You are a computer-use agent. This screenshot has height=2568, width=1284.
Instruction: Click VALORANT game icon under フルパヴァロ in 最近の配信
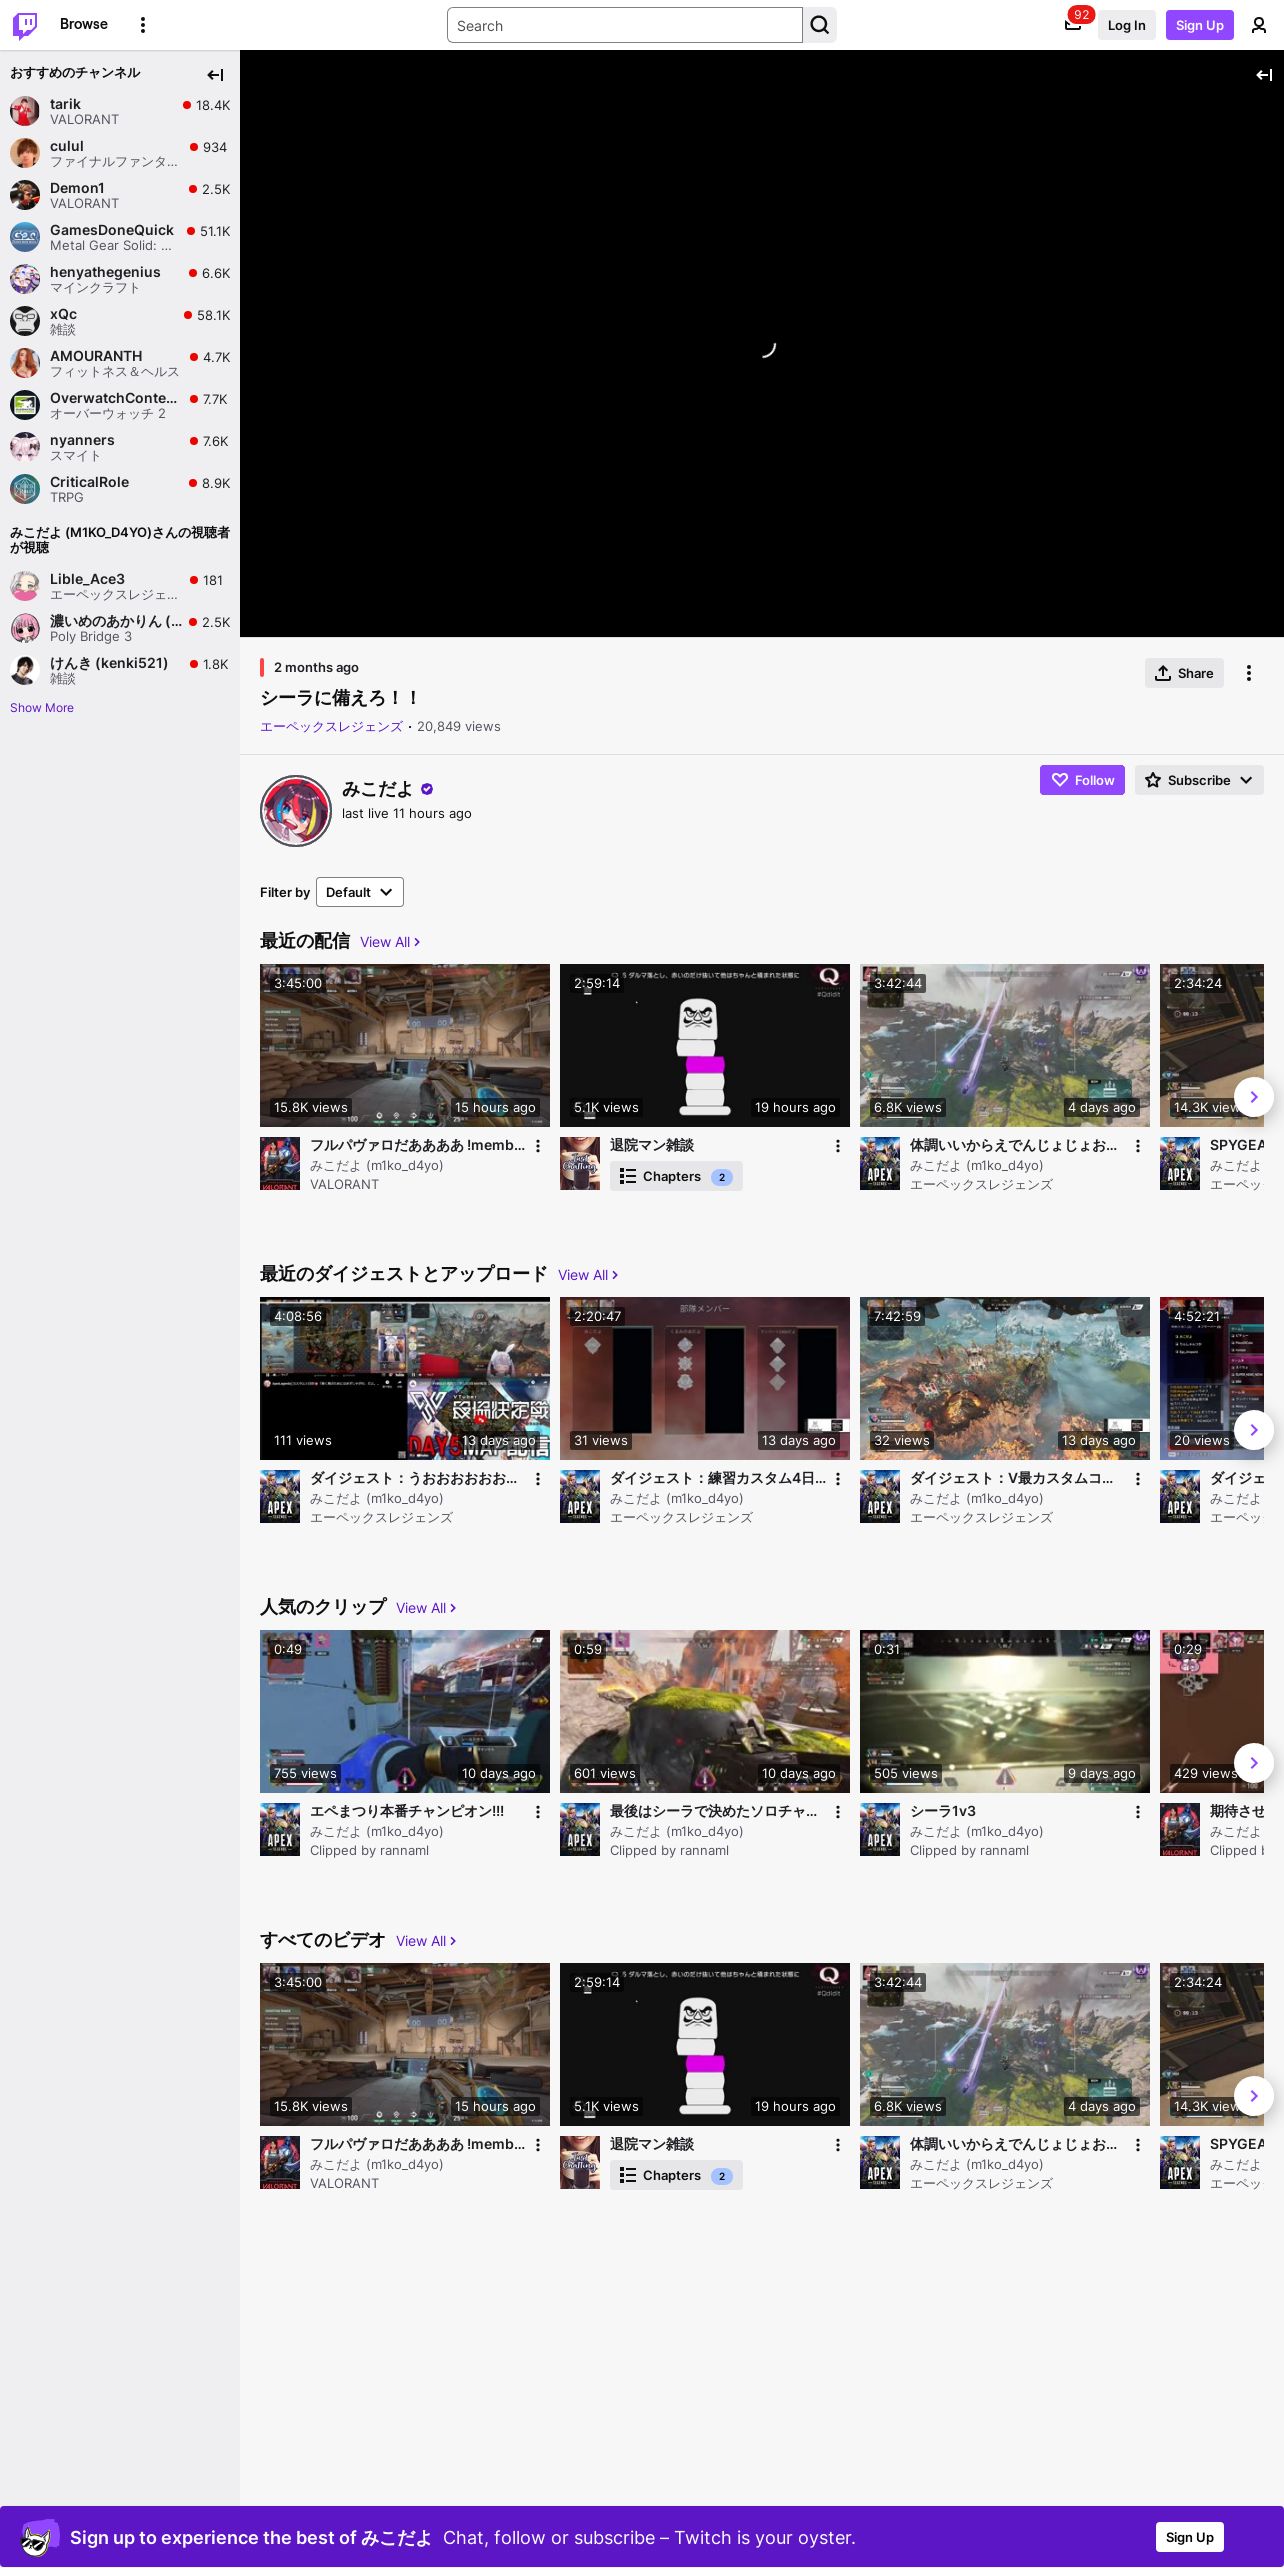coord(280,1163)
